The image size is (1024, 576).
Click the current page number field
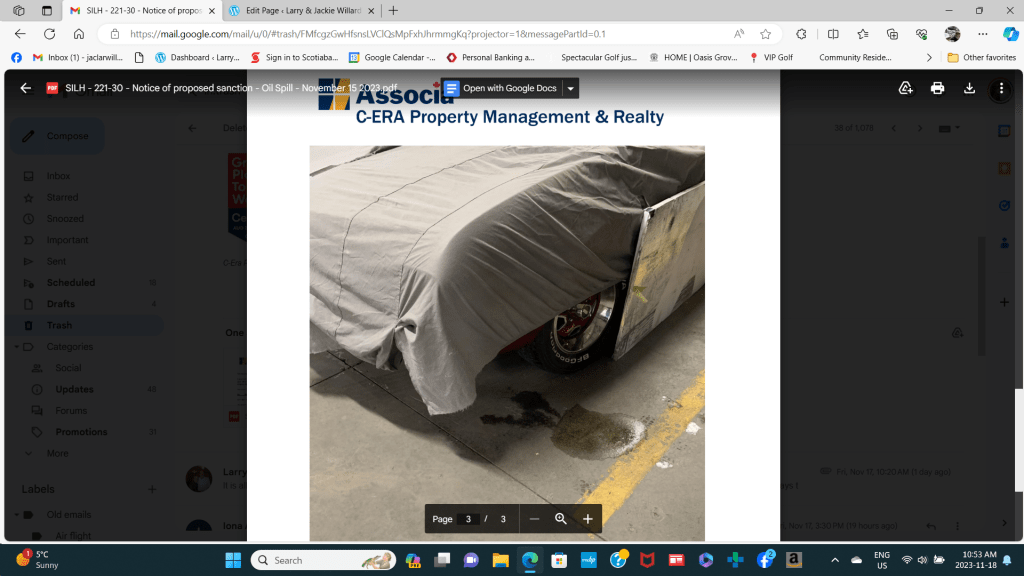468,519
